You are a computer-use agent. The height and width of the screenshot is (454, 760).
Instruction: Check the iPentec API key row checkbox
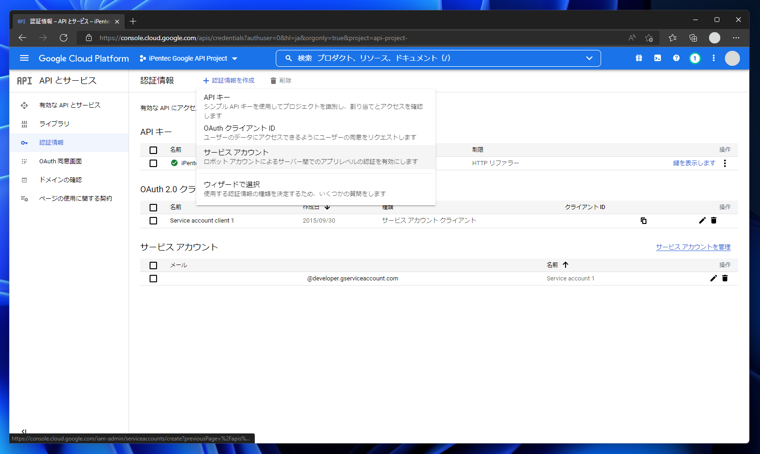[153, 163]
